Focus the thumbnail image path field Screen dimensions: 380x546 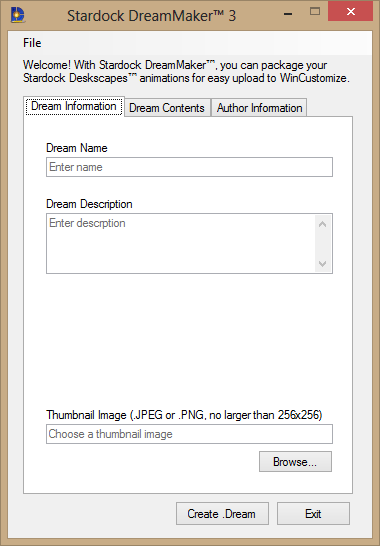[x=189, y=434]
